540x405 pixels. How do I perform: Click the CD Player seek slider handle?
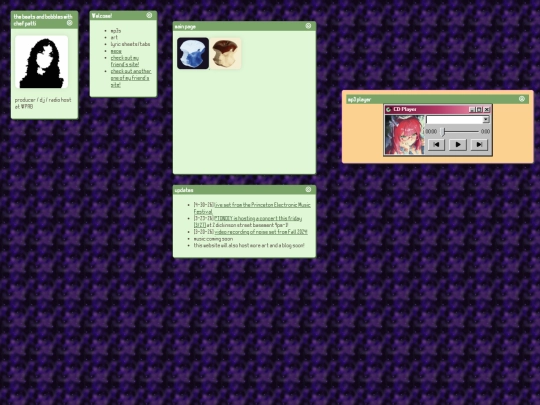tap(444, 132)
